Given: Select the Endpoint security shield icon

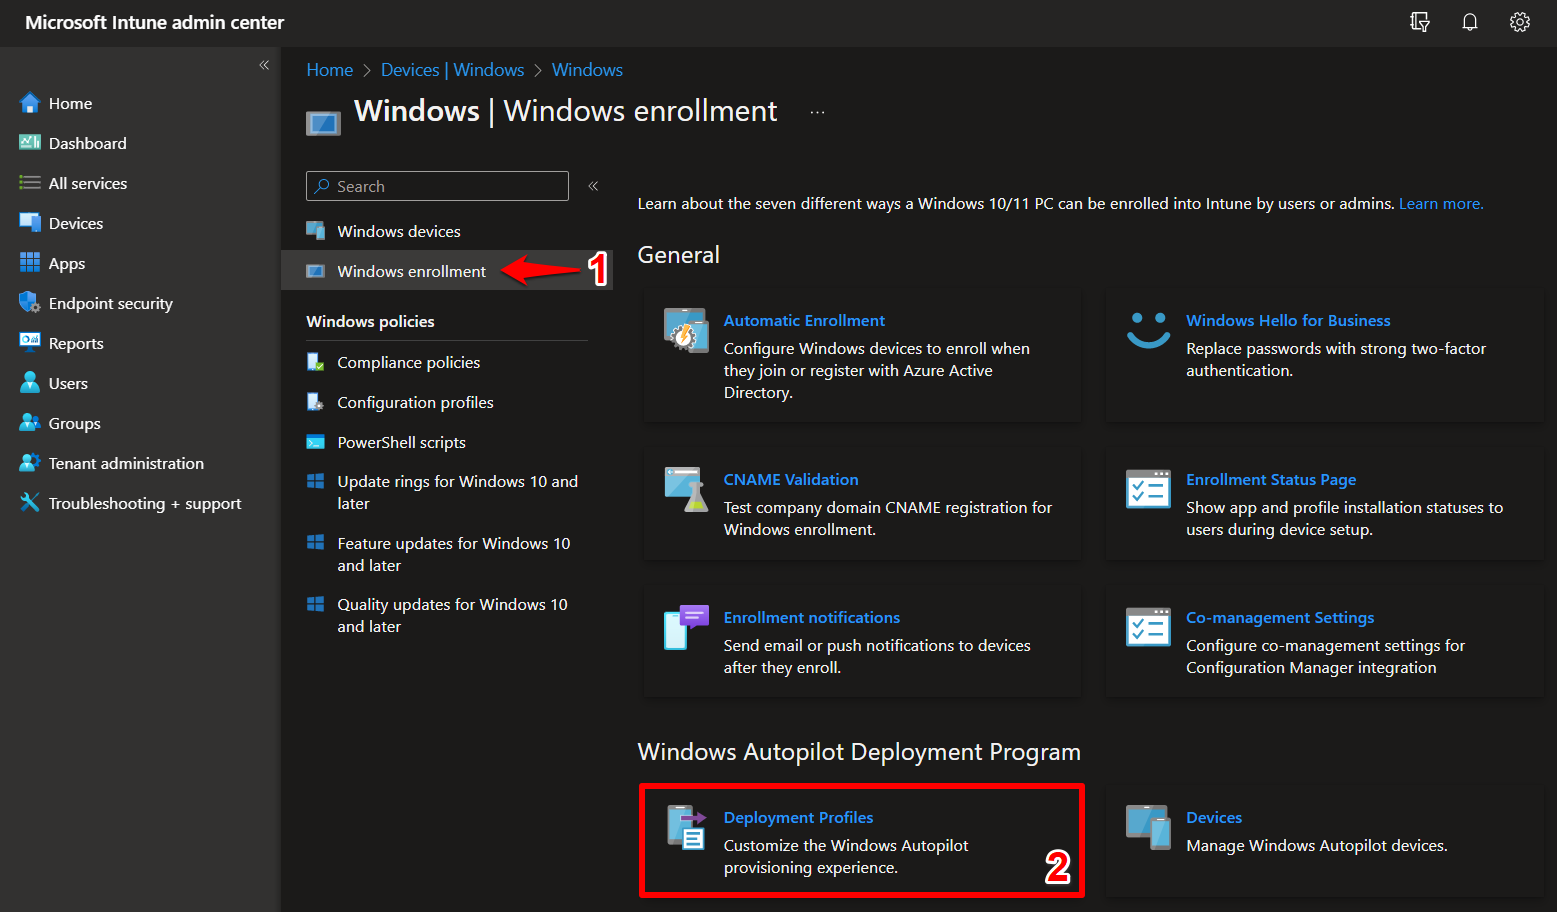Looking at the screenshot, I should (29, 302).
